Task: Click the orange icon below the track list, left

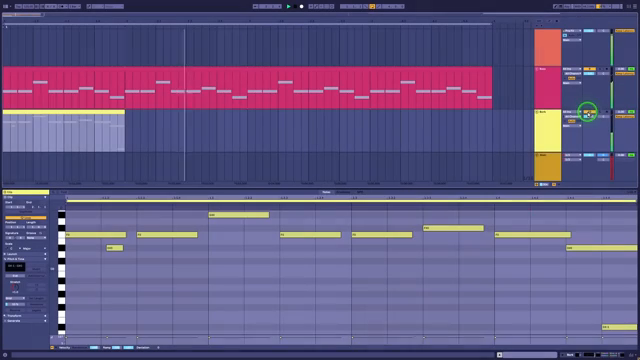Action: click(x=536, y=184)
